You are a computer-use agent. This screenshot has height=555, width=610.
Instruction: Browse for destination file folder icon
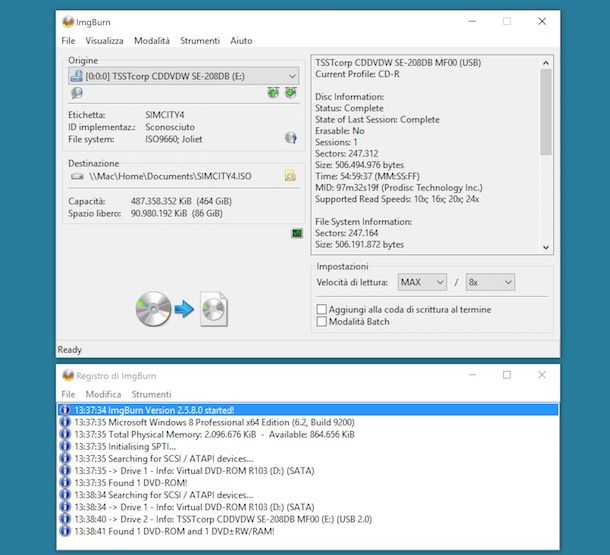290,176
